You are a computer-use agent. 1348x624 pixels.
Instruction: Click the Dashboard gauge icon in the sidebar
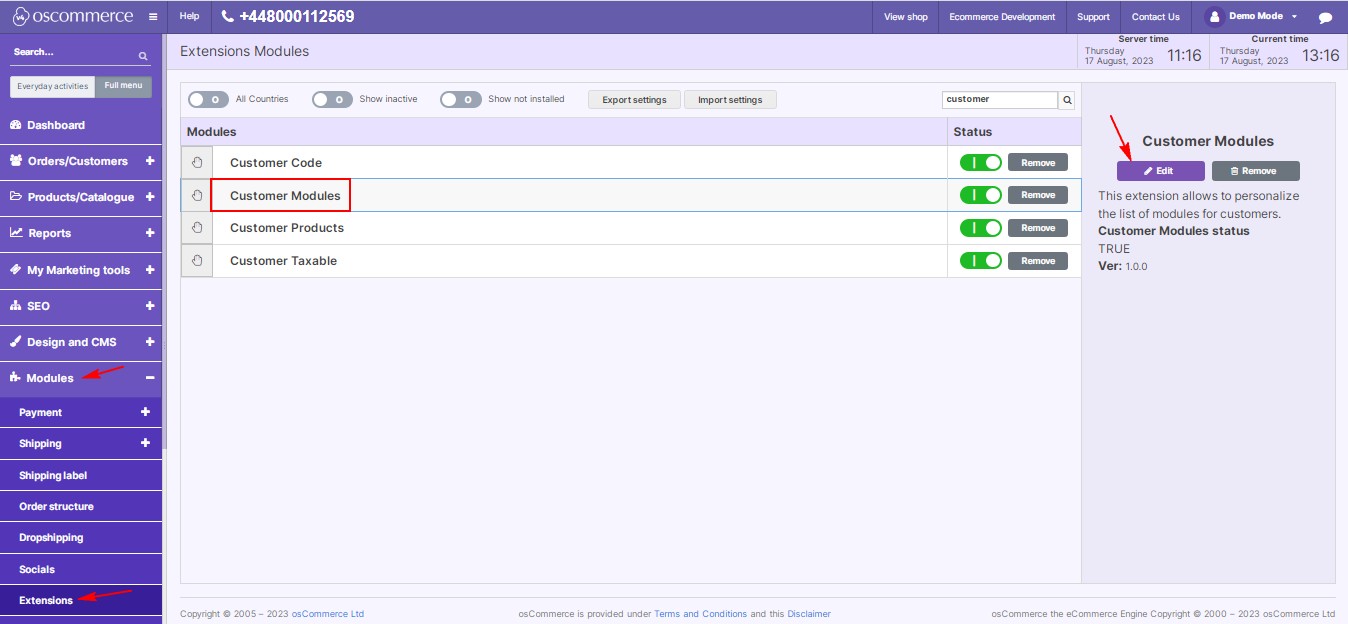tap(14, 124)
